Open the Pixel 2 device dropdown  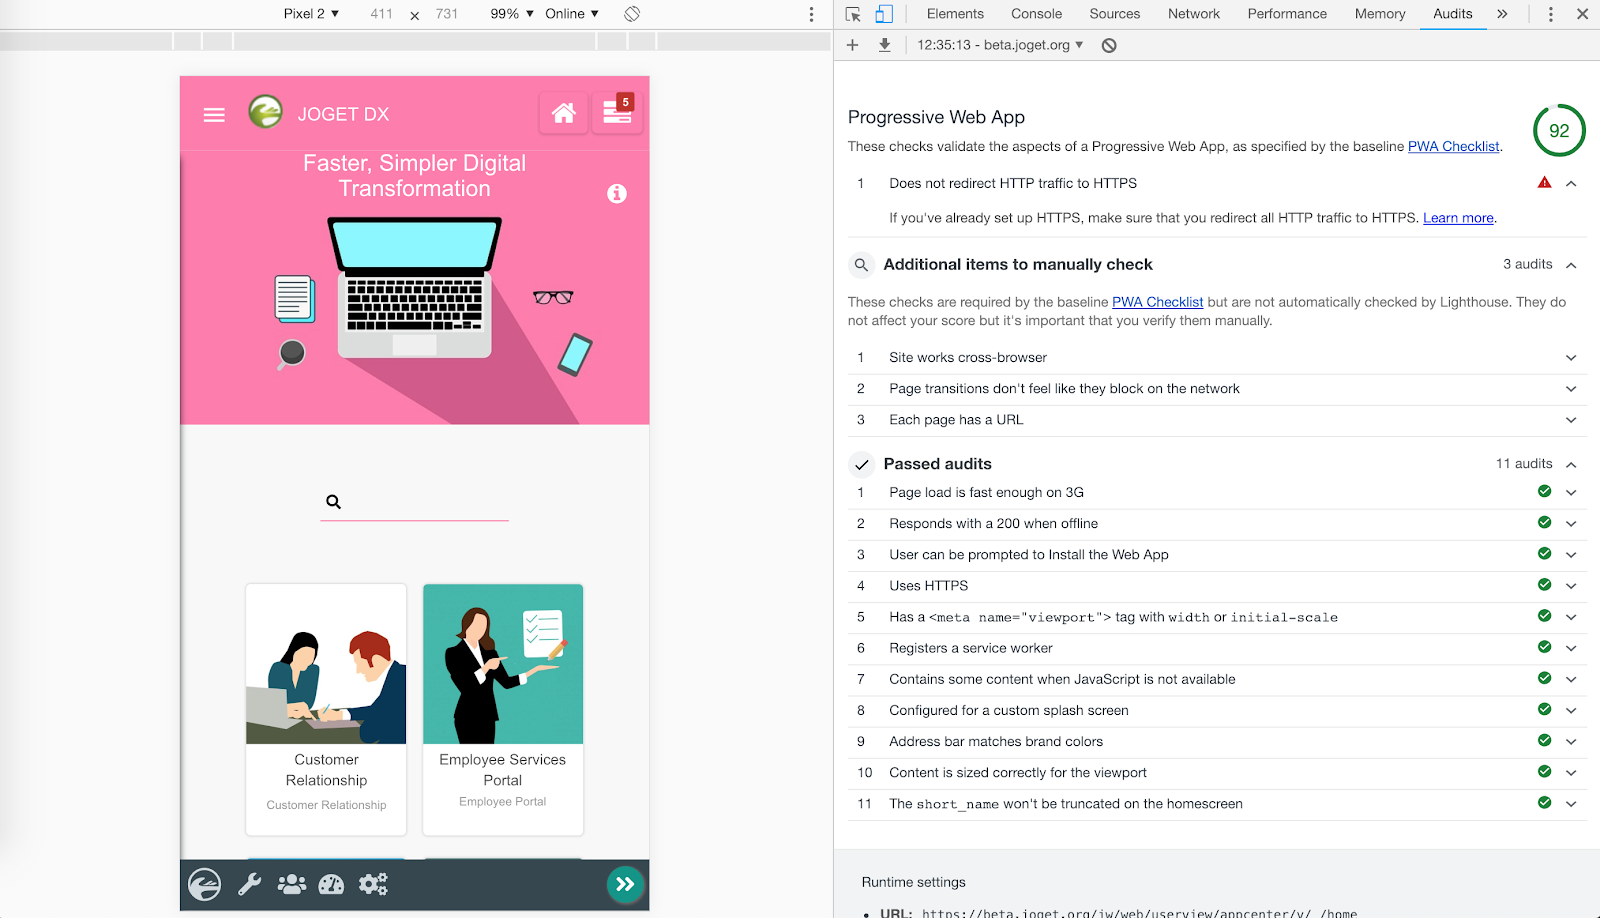(311, 14)
